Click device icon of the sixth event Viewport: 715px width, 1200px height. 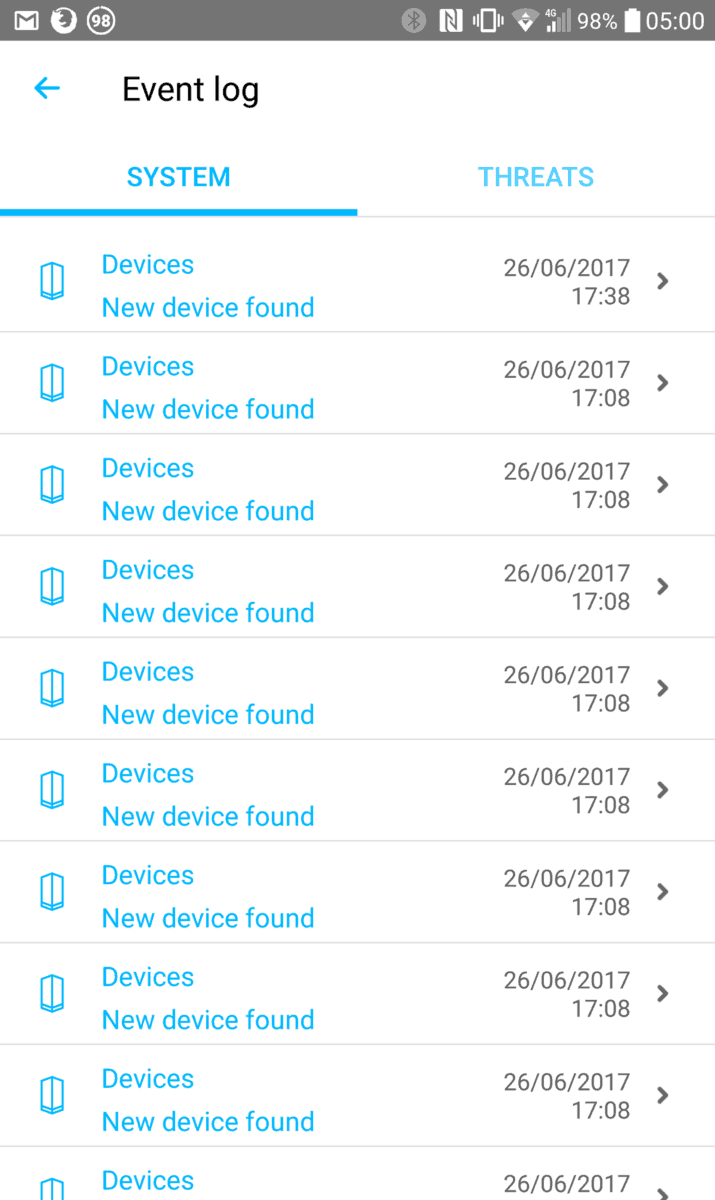click(x=52, y=790)
